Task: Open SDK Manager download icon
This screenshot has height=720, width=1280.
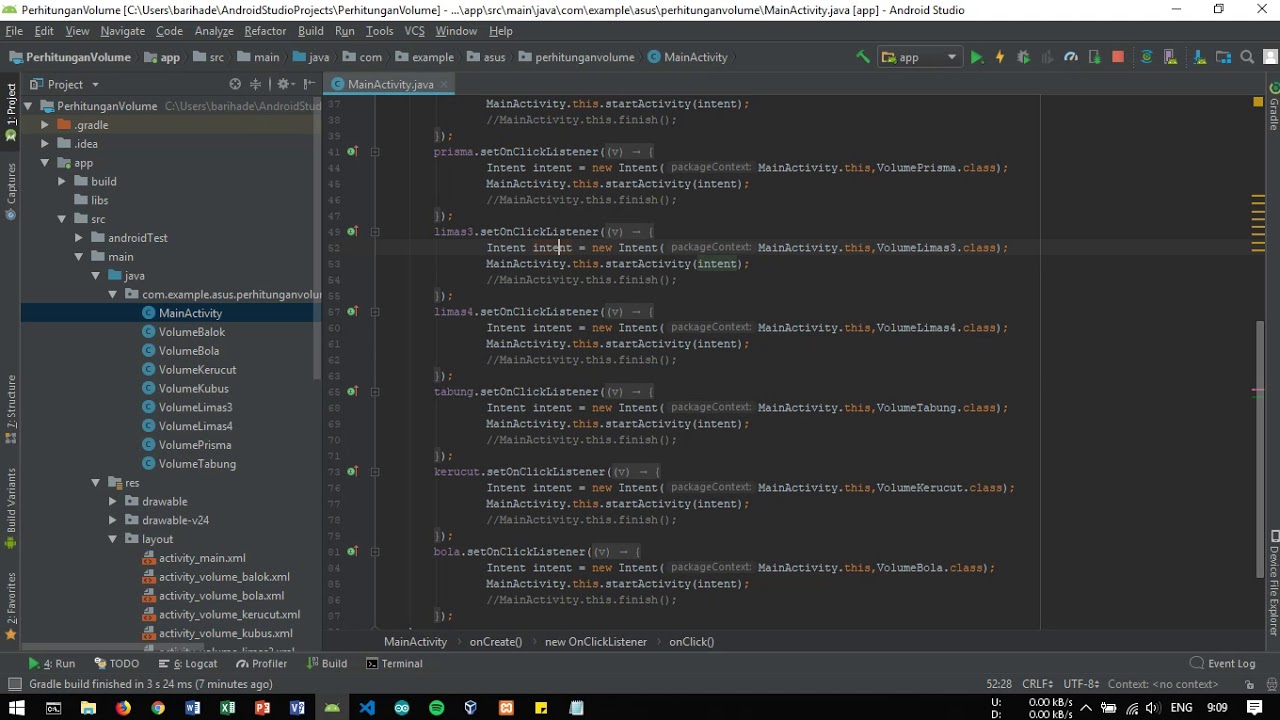Action: pos(1200,57)
